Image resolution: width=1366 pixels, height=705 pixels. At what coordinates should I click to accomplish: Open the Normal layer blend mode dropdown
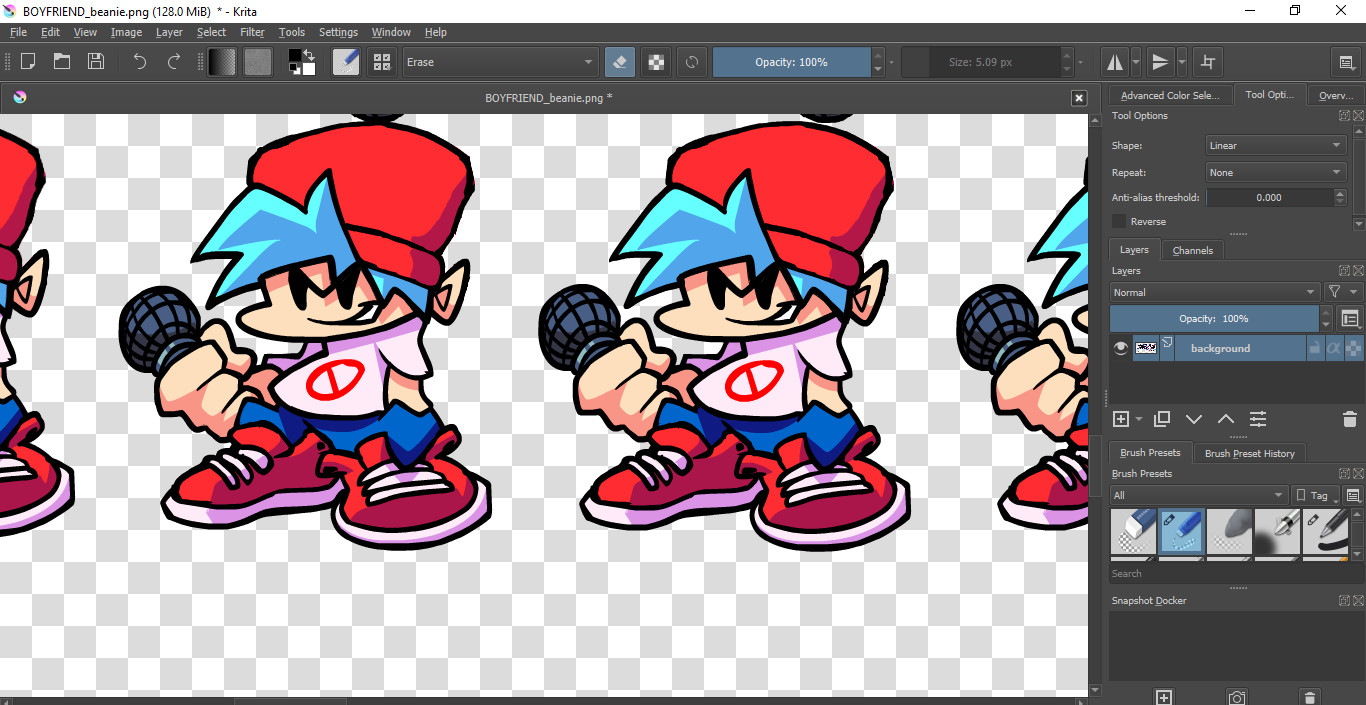point(1214,292)
